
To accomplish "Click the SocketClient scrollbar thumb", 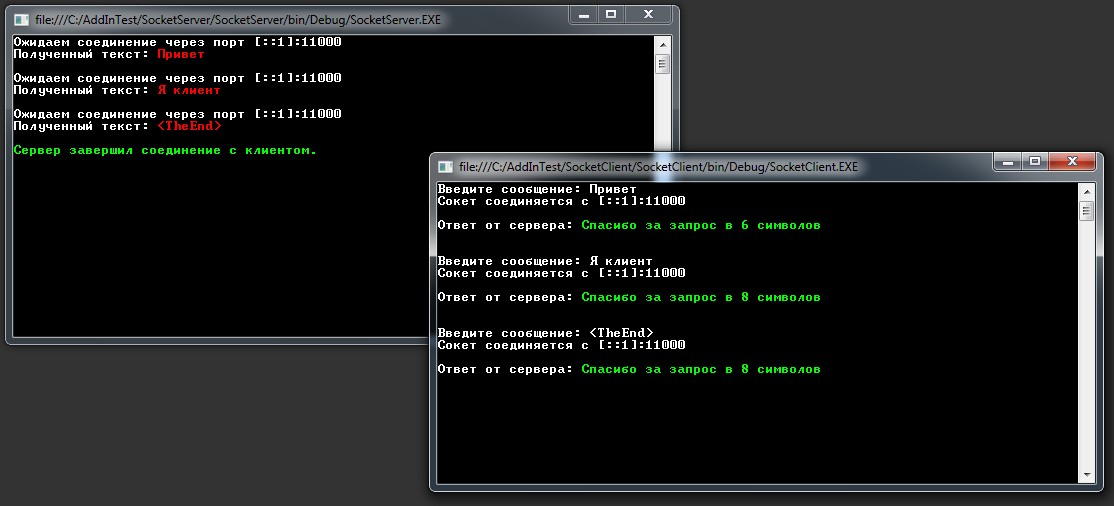I will coord(1086,211).
